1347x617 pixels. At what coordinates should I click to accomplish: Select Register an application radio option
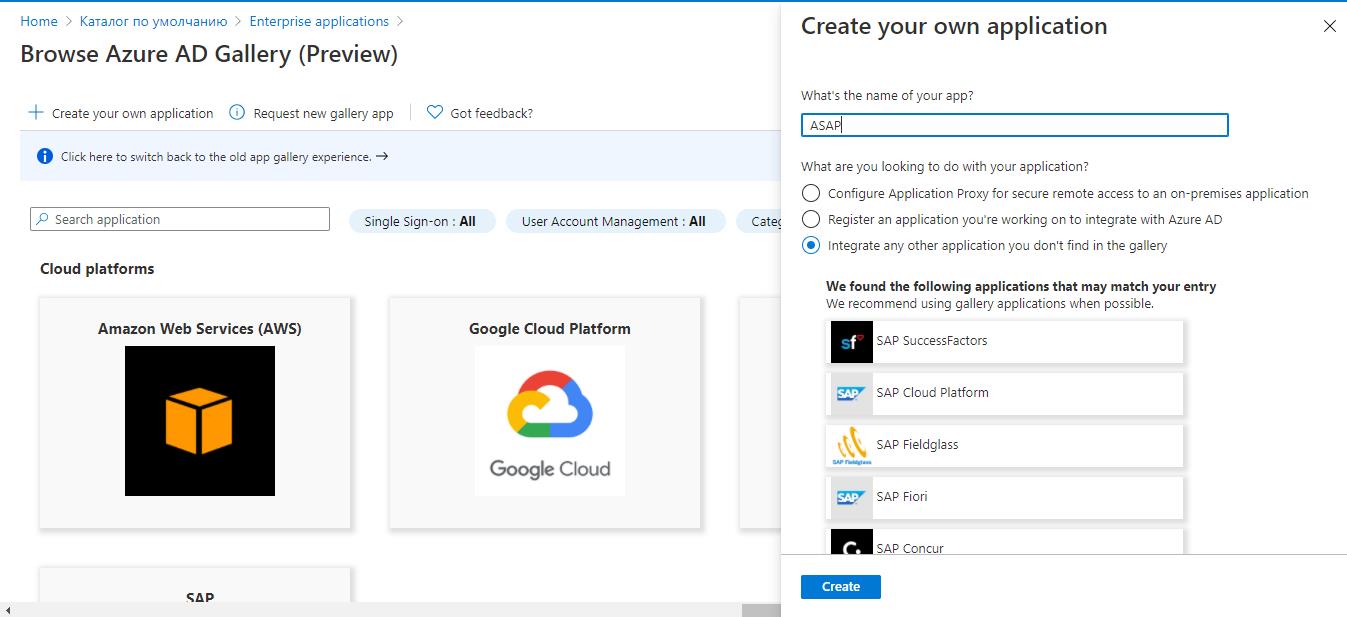[x=810, y=219]
